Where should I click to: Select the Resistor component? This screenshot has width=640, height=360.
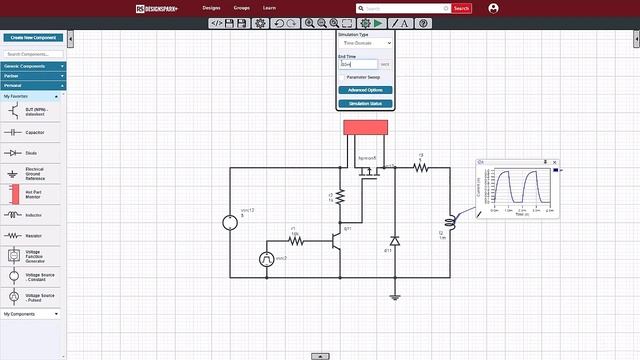pos(31,236)
